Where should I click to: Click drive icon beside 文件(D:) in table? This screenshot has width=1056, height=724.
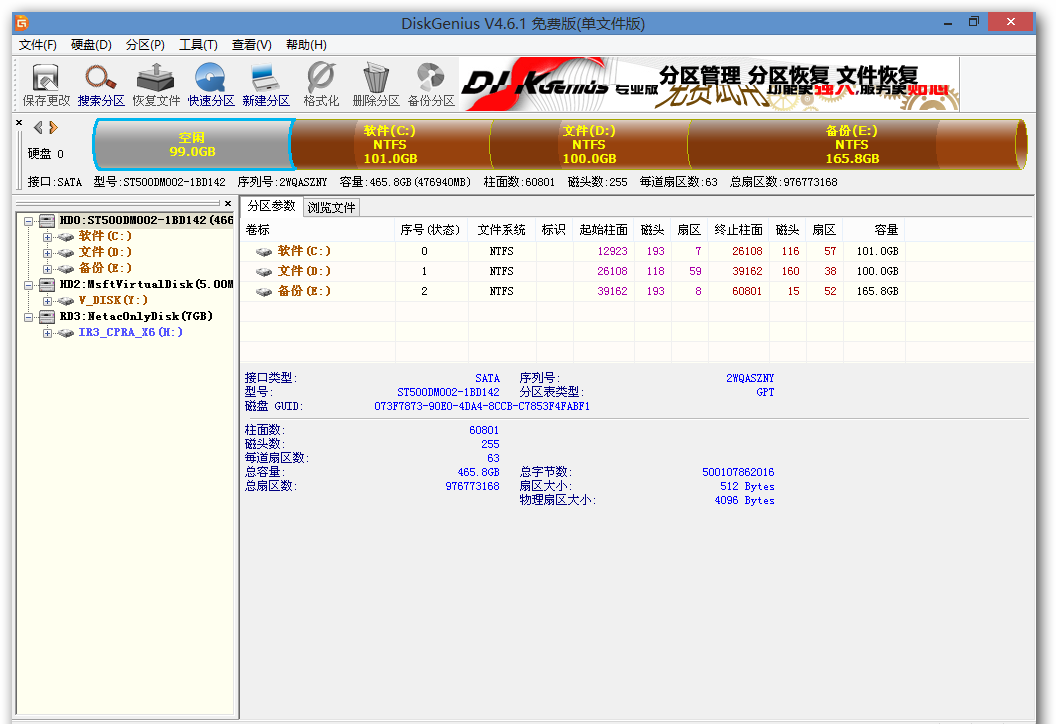(x=264, y=272)
